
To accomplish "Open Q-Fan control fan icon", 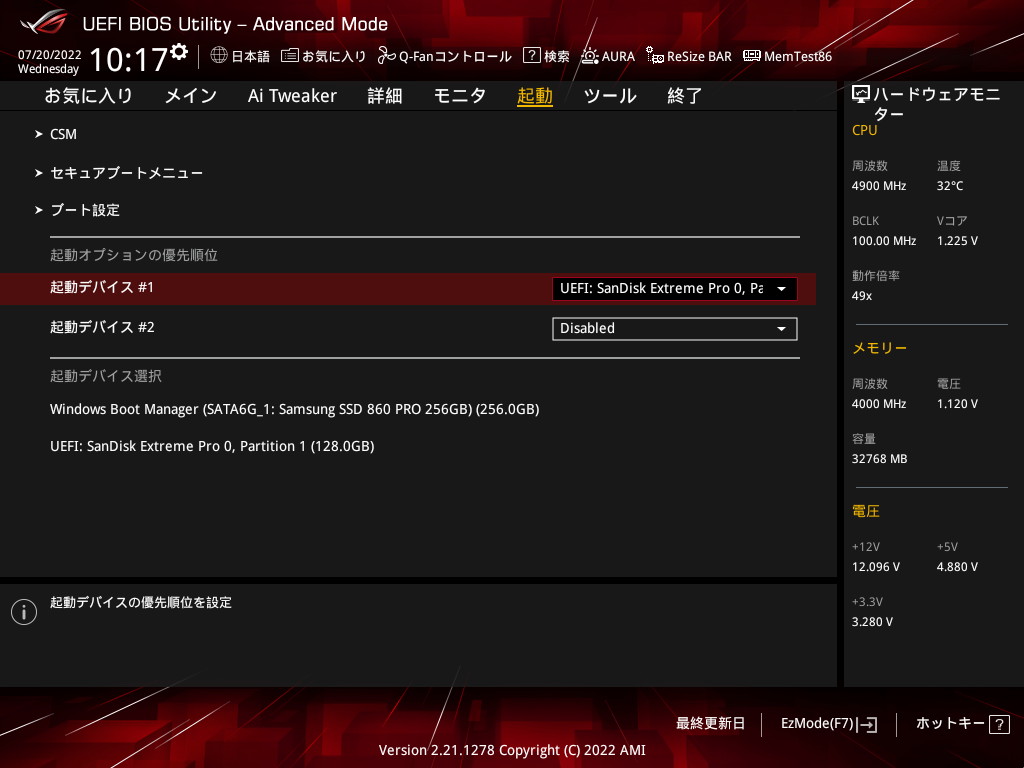I will tap(386, 56).
